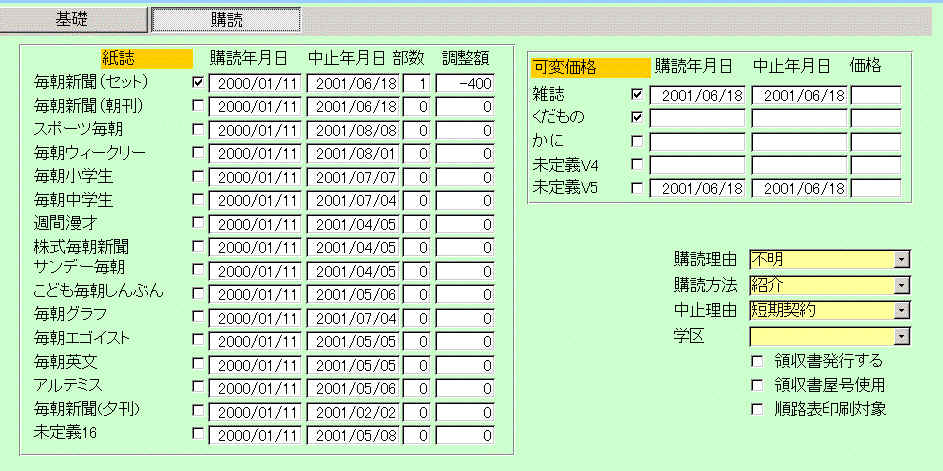
Task: Edit 毎朝中学生 subscription date field
Action: 255,201
